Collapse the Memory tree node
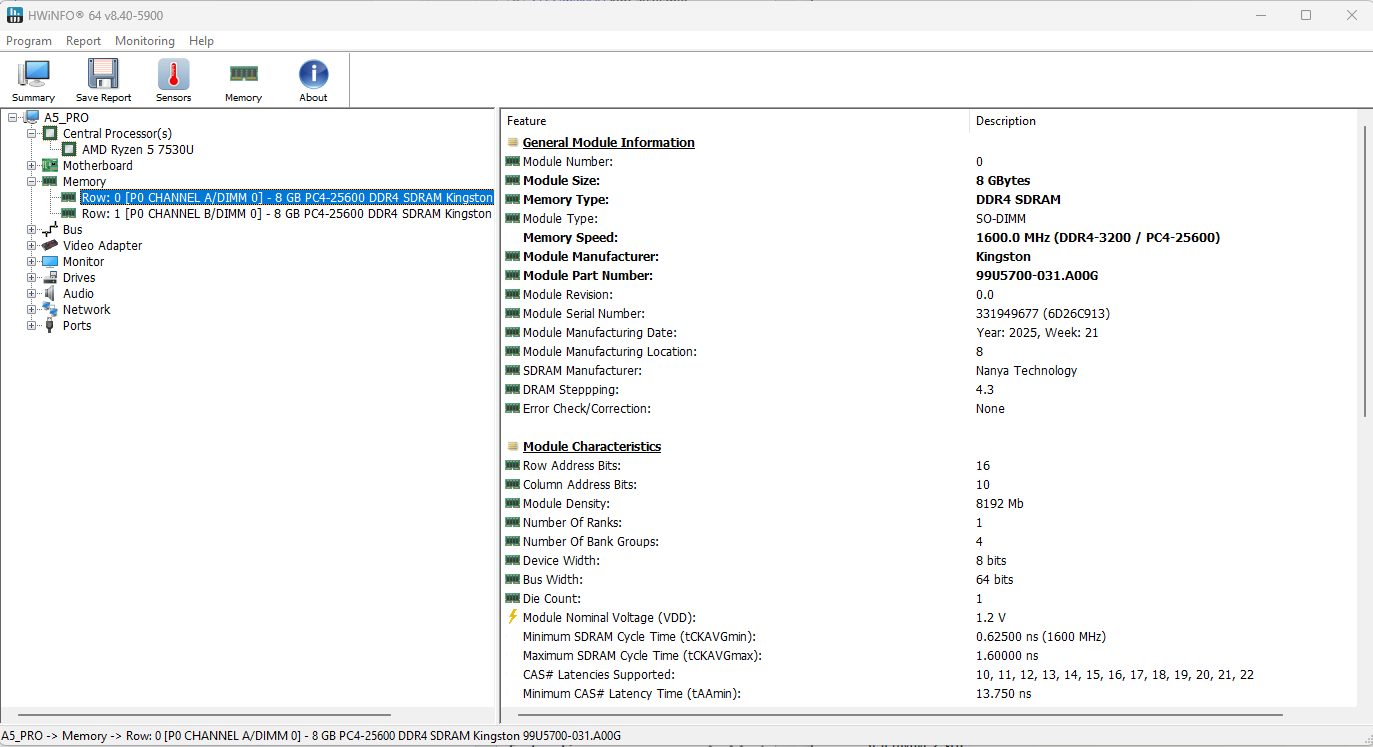The image size is (1373, 747). [x=32, y=182]
